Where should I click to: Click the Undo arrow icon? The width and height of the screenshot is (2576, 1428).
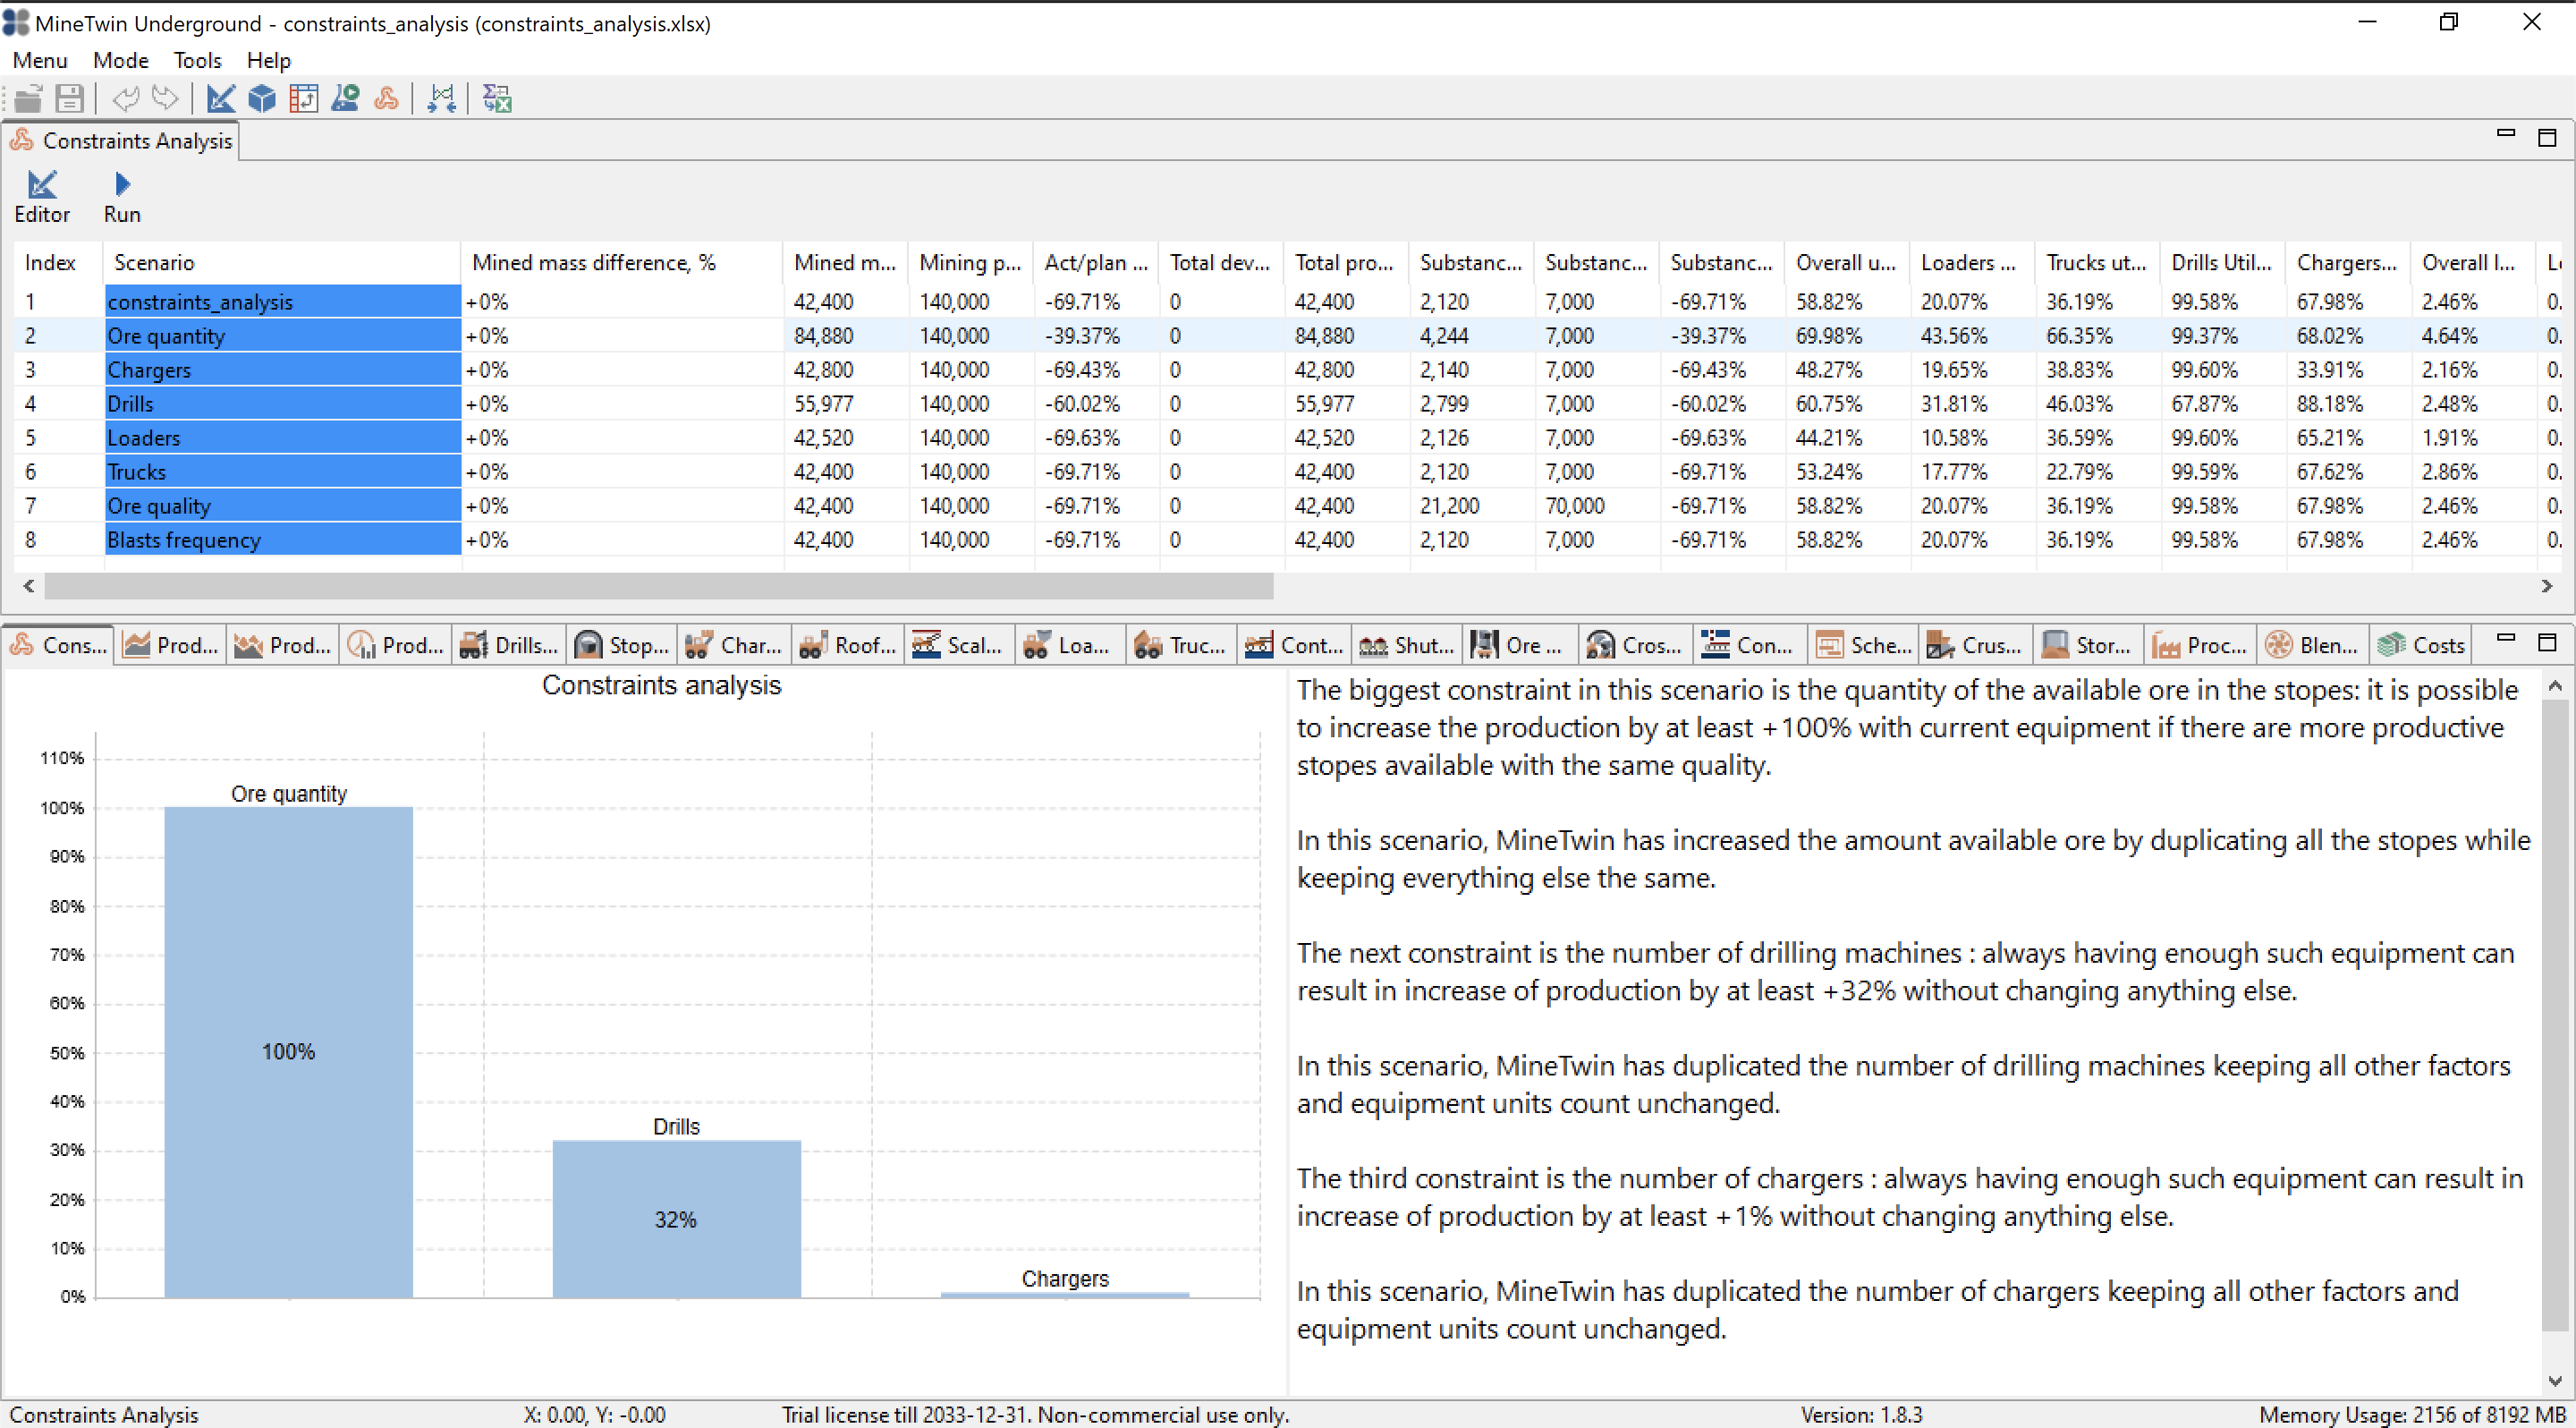(126, 98)
